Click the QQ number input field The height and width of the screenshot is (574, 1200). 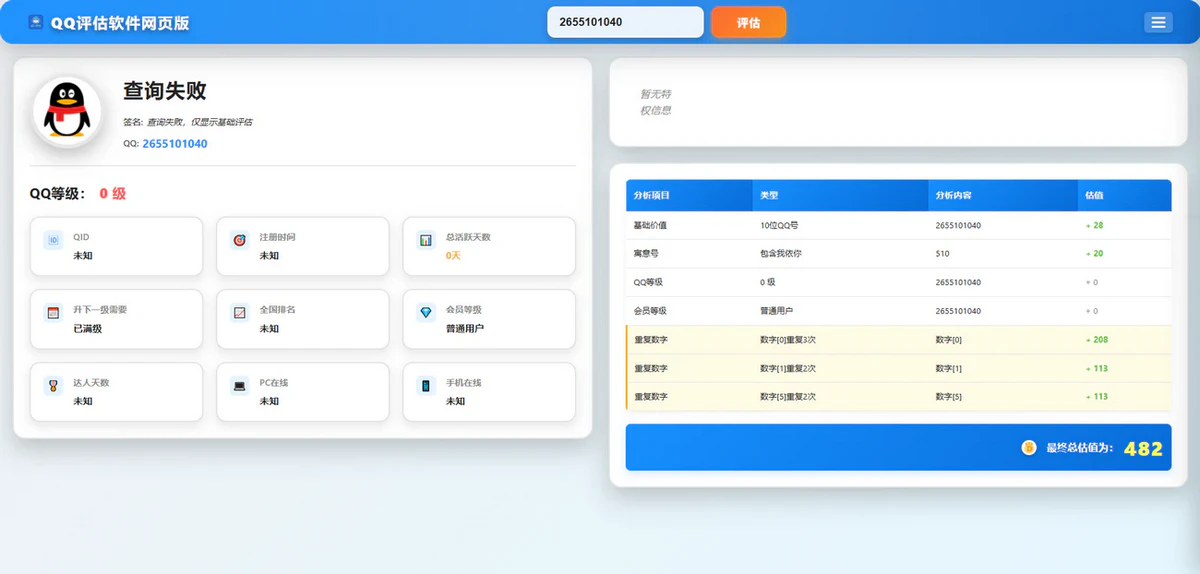(624, 22)
